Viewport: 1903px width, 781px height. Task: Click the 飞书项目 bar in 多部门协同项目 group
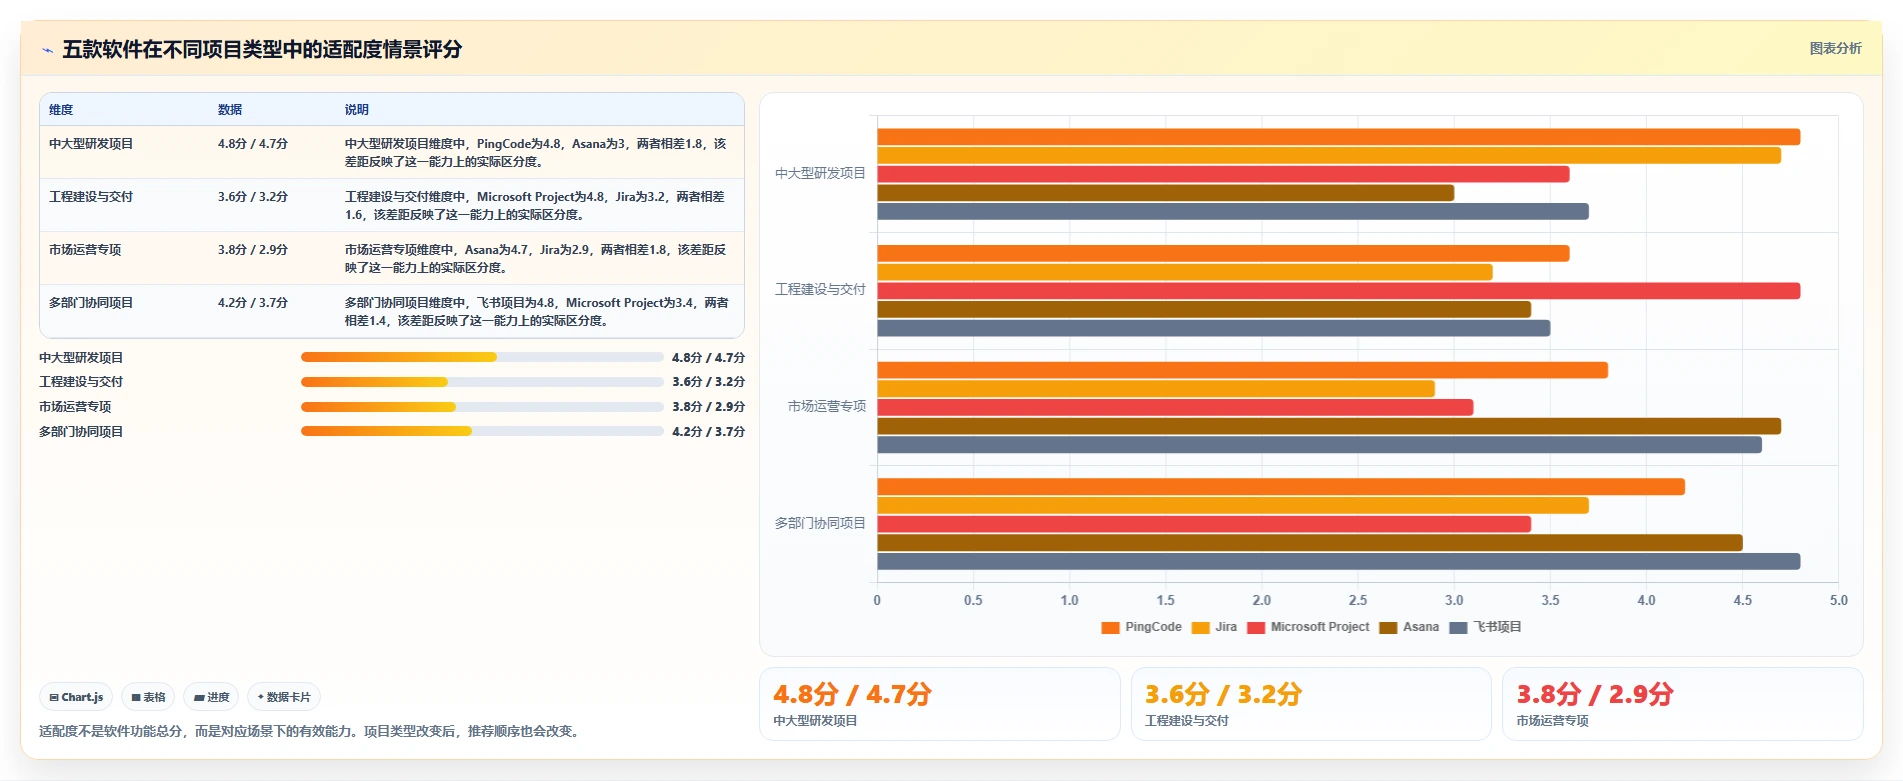pos(1339,562)
